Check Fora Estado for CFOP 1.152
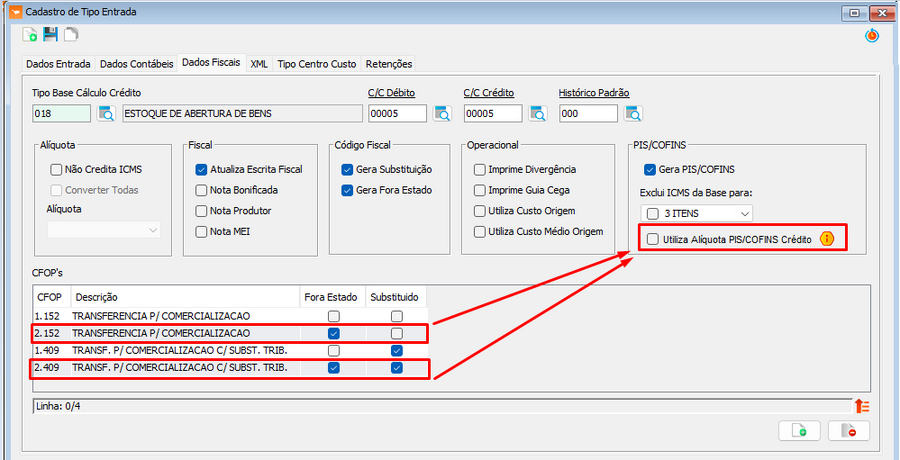 [334, 316]
